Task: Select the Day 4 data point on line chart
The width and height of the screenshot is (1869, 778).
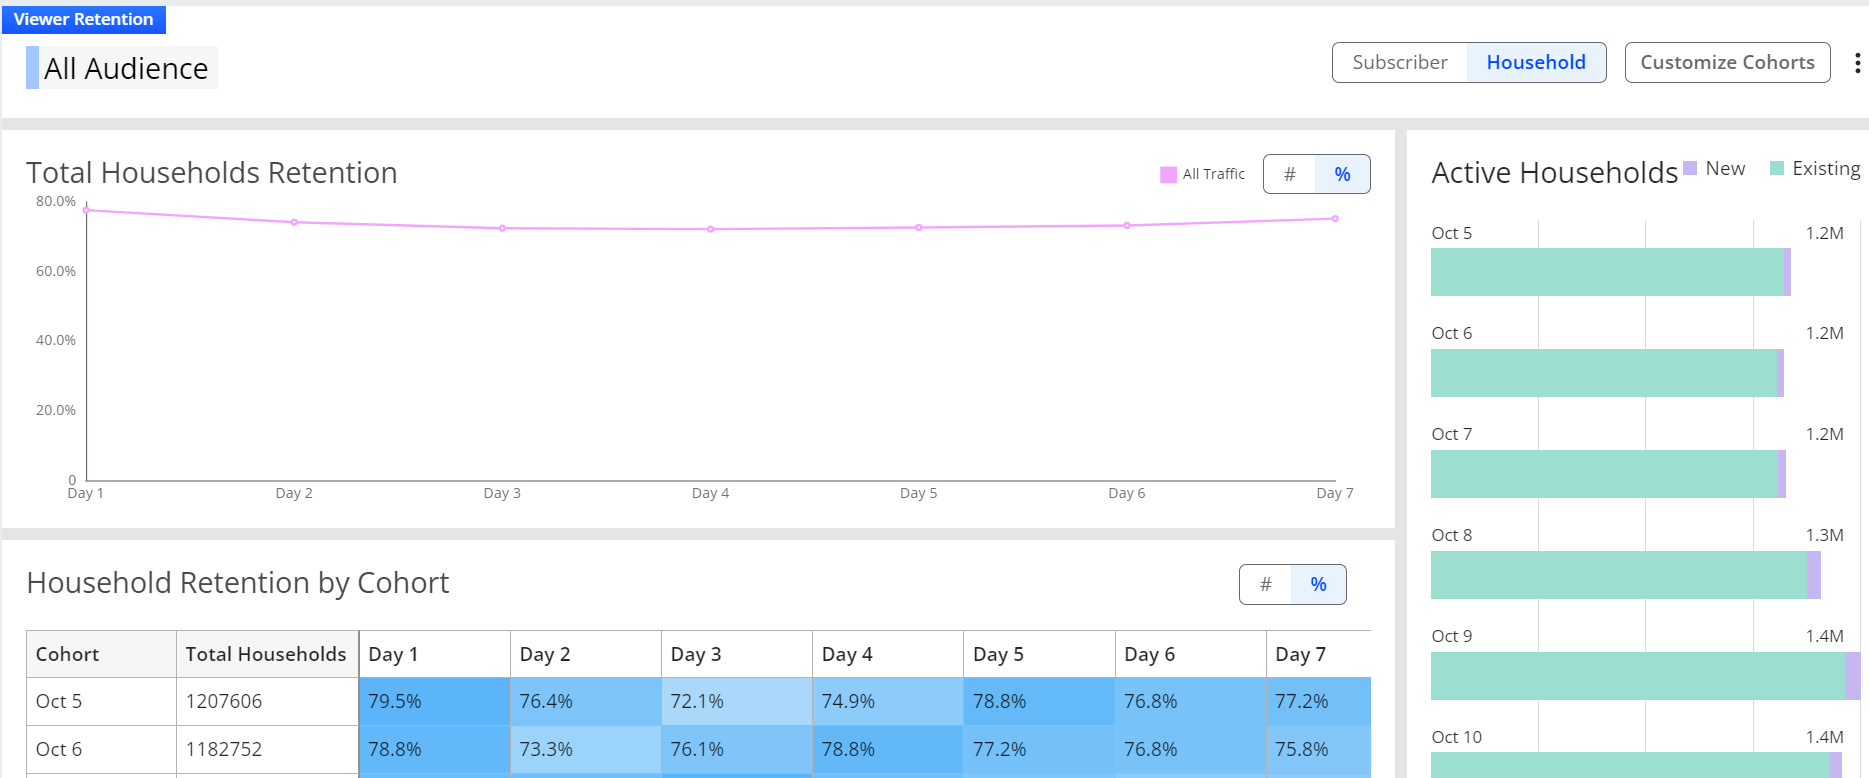Action: coord(711,229)
